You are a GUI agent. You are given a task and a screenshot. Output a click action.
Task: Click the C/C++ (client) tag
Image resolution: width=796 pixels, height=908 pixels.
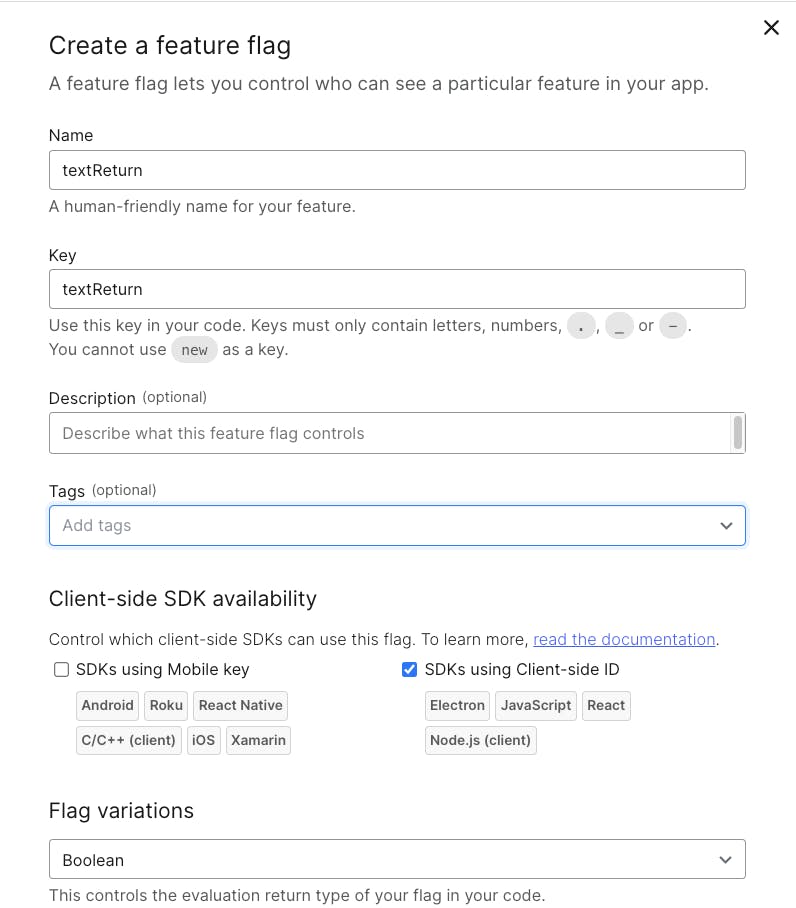129,740
